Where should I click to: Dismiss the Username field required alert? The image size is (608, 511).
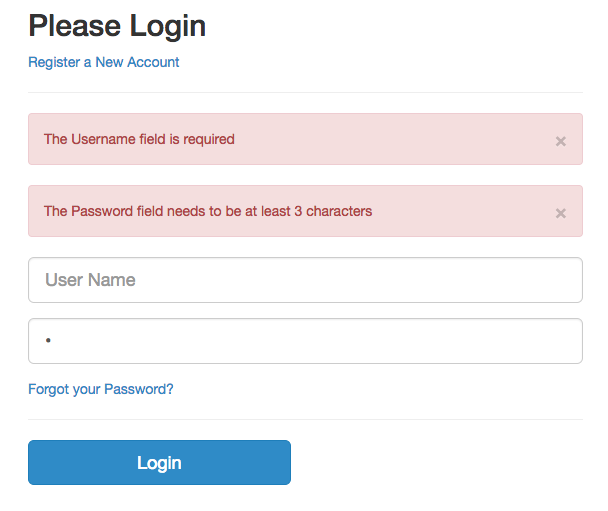pos(561,141)
